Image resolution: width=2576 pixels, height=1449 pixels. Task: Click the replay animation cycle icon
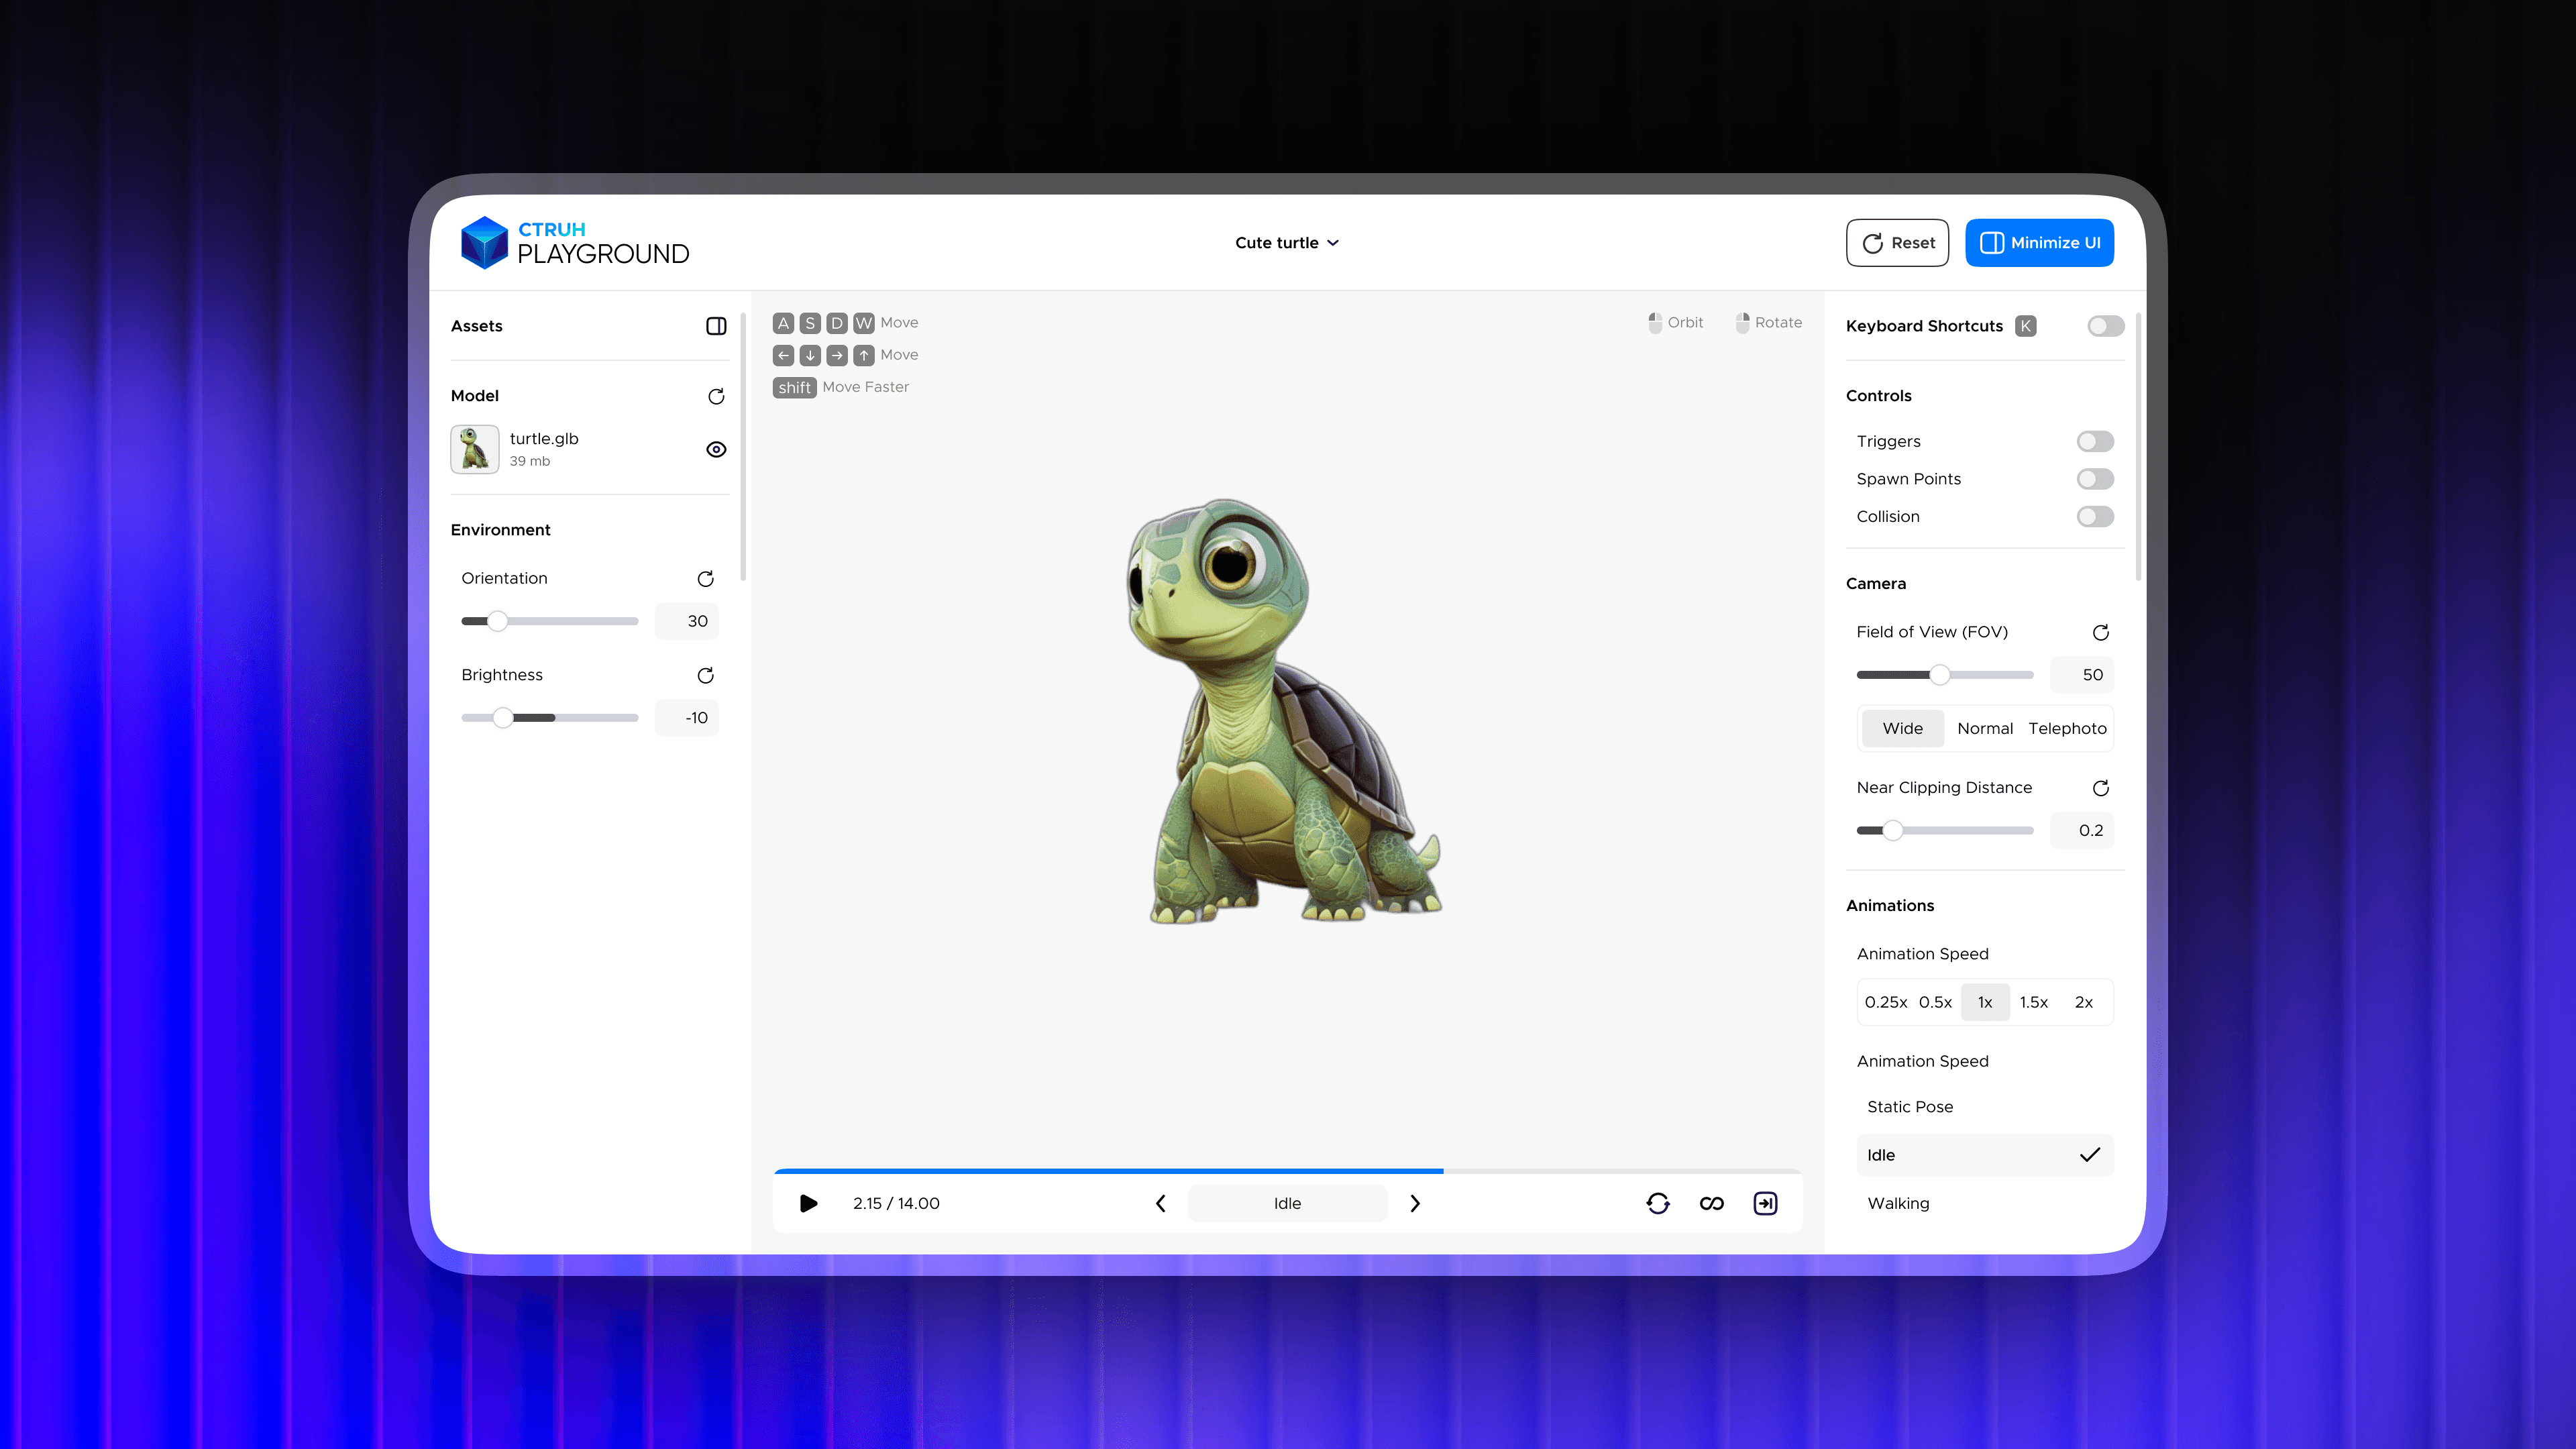pyautogui.click(x=1657, y=1203)
